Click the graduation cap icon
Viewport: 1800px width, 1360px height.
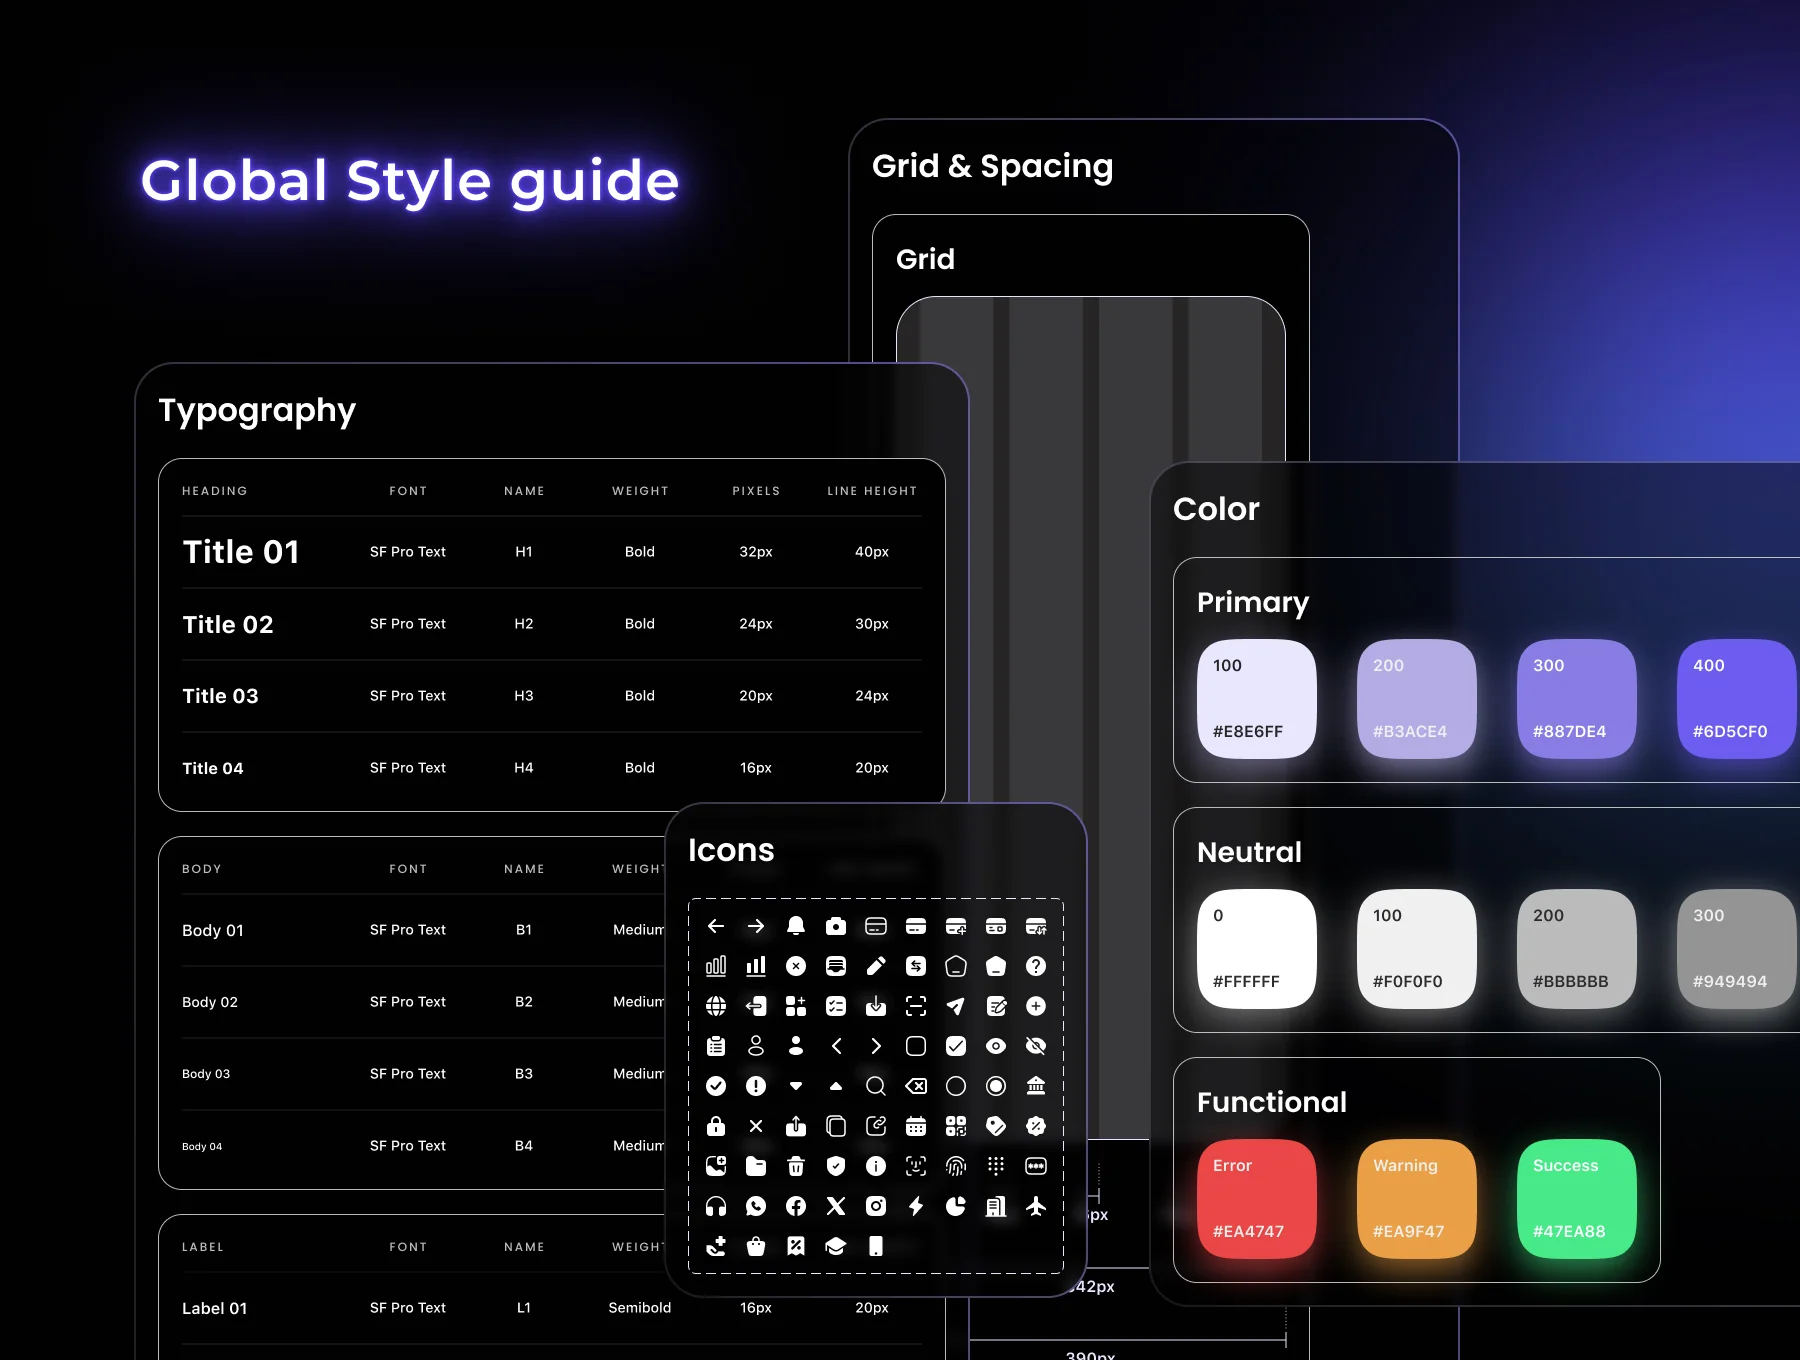point(836,1246)
